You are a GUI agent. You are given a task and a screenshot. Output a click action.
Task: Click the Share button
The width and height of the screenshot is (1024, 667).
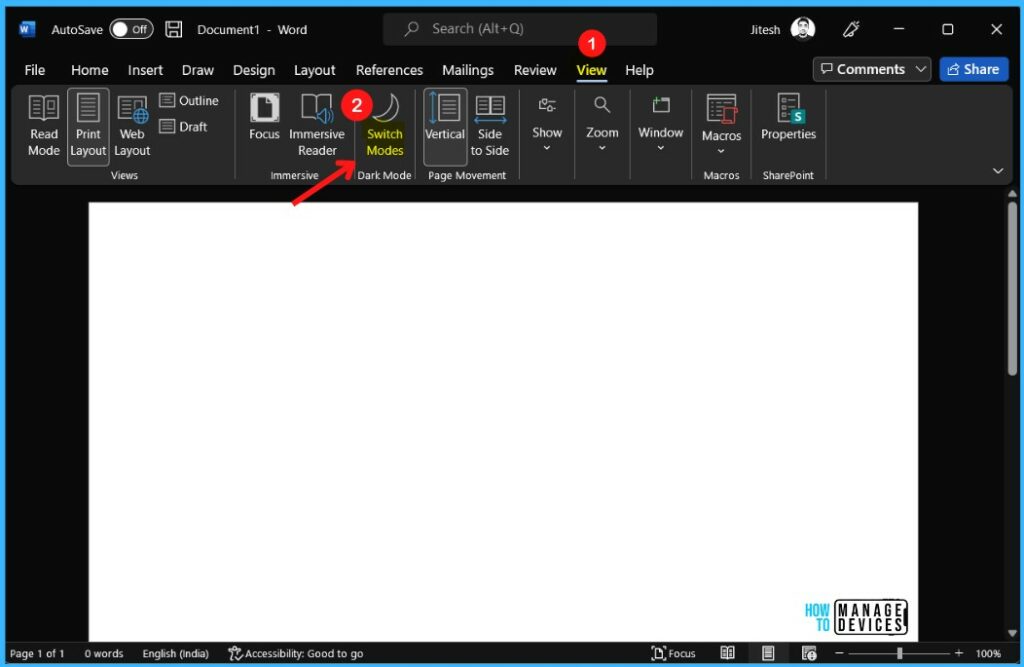point(973,69)
